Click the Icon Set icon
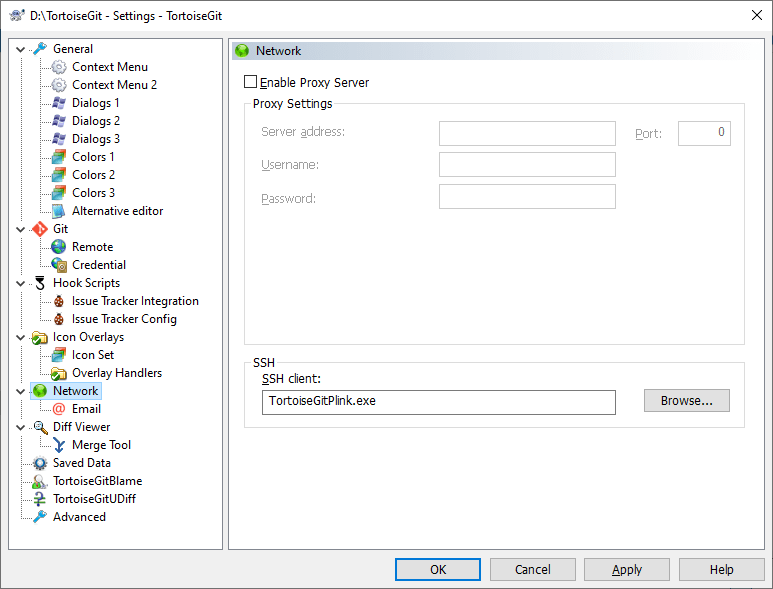The width and height of the screenshot is (773, 589). (59, 355)
